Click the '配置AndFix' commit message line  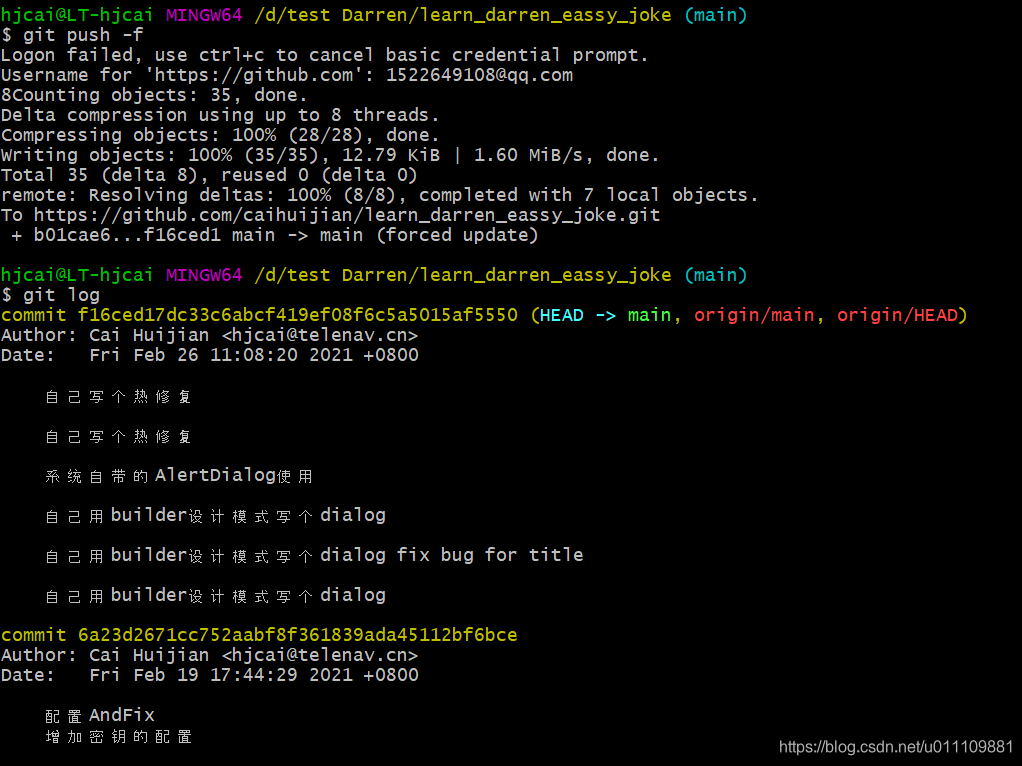[100, 716]
